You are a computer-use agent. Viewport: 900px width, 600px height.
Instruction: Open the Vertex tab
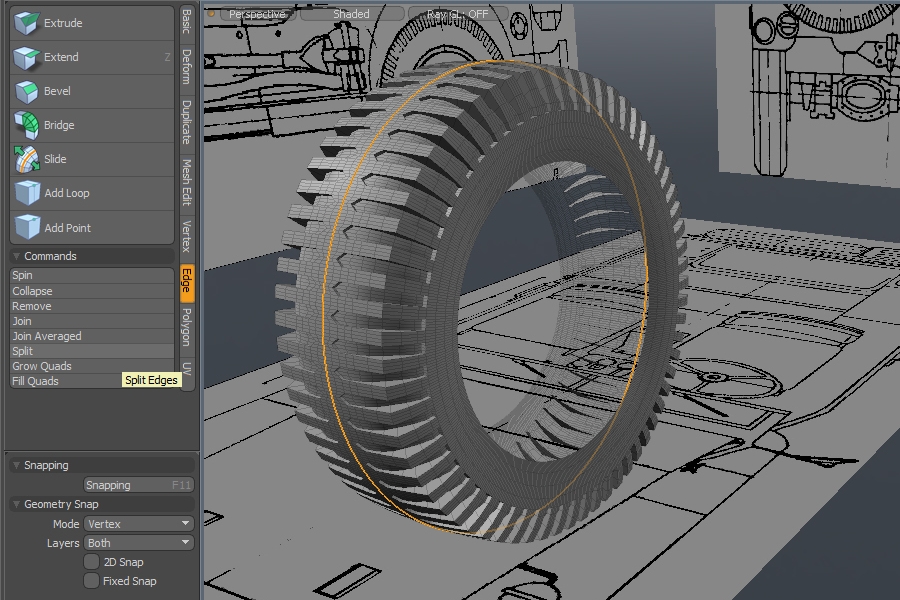pyautogui.click(x=187, y=236)
